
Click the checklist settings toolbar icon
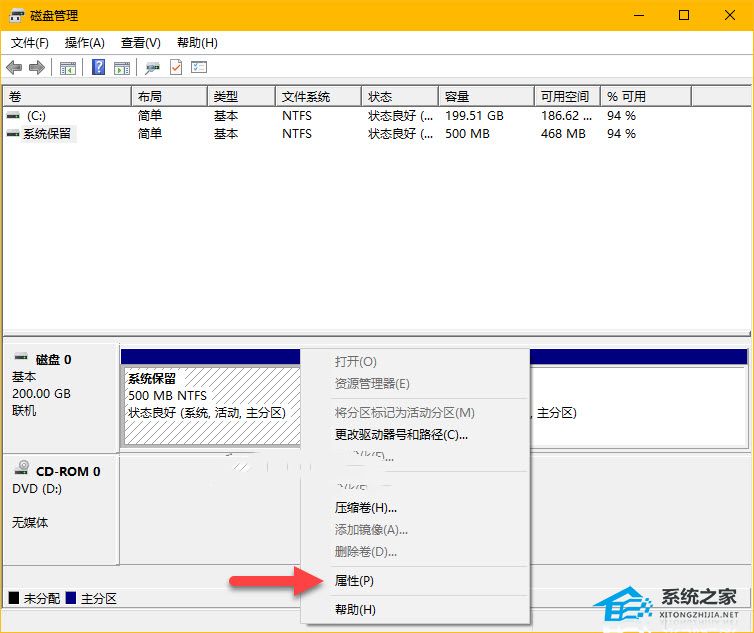click(x=199, y=68)
